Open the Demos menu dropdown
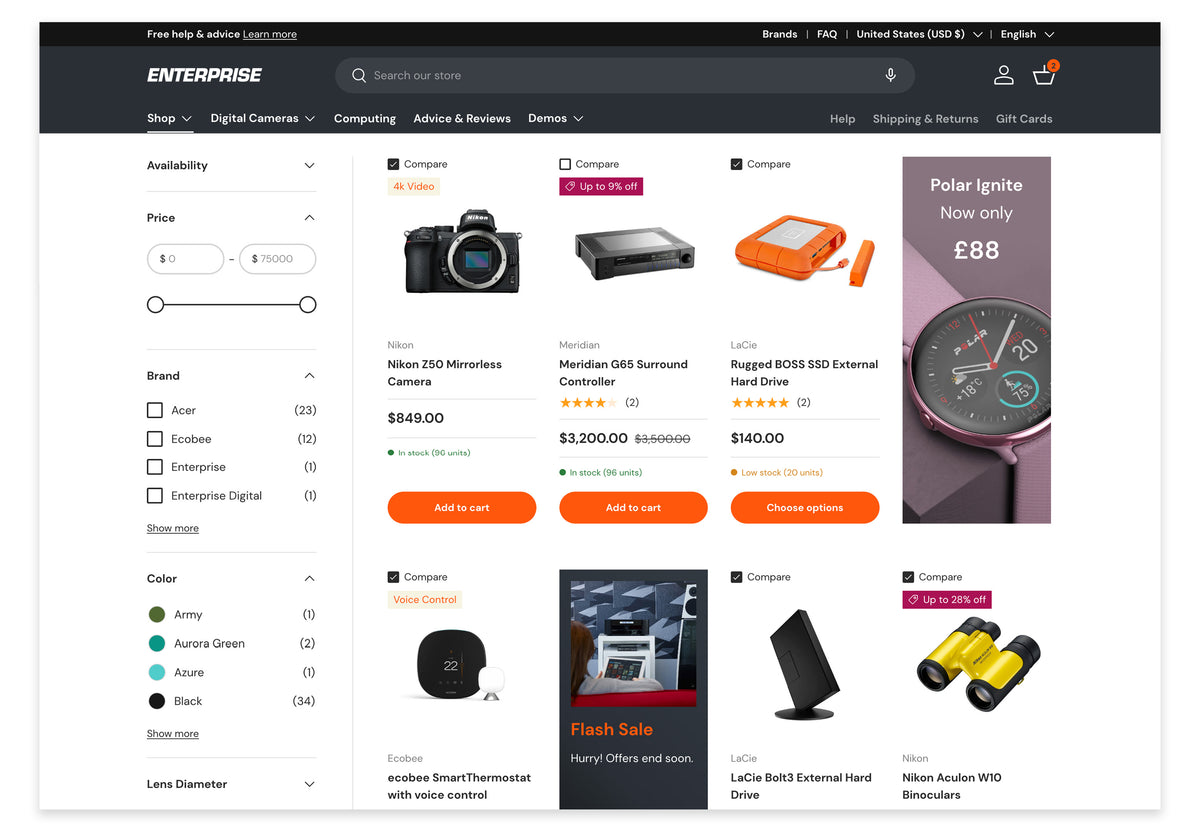Viewport: 1200px width, 831px height. [x=556, y=118]
